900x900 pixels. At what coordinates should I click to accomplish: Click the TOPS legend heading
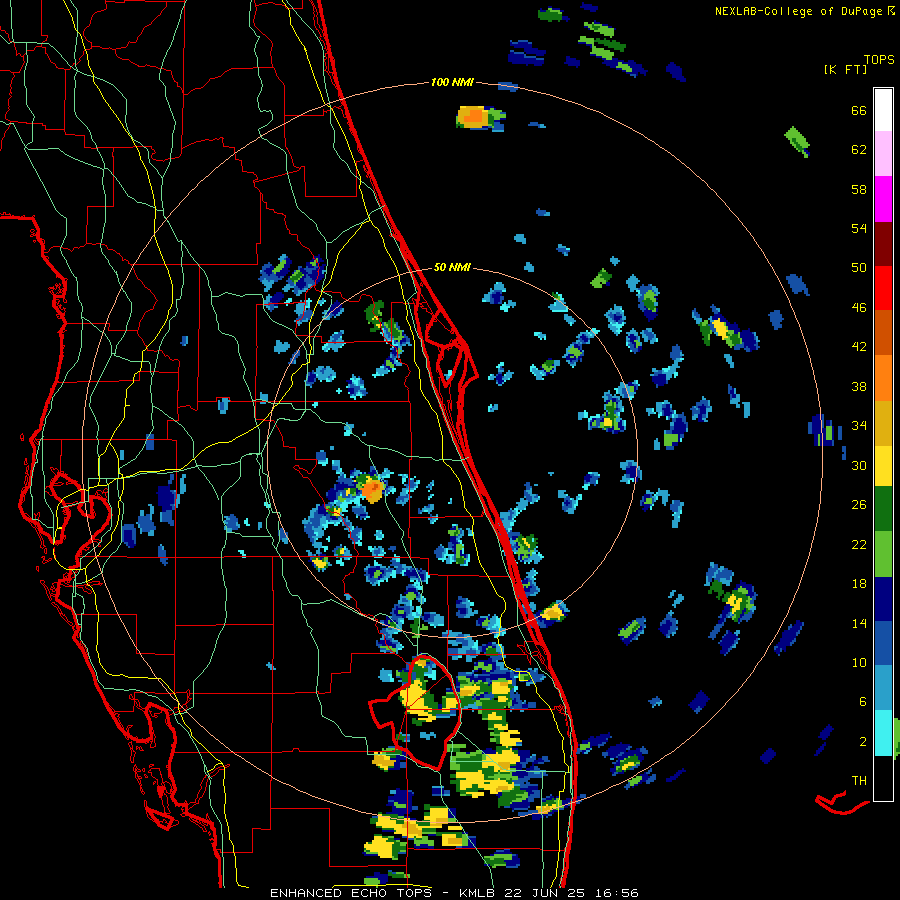879,60
